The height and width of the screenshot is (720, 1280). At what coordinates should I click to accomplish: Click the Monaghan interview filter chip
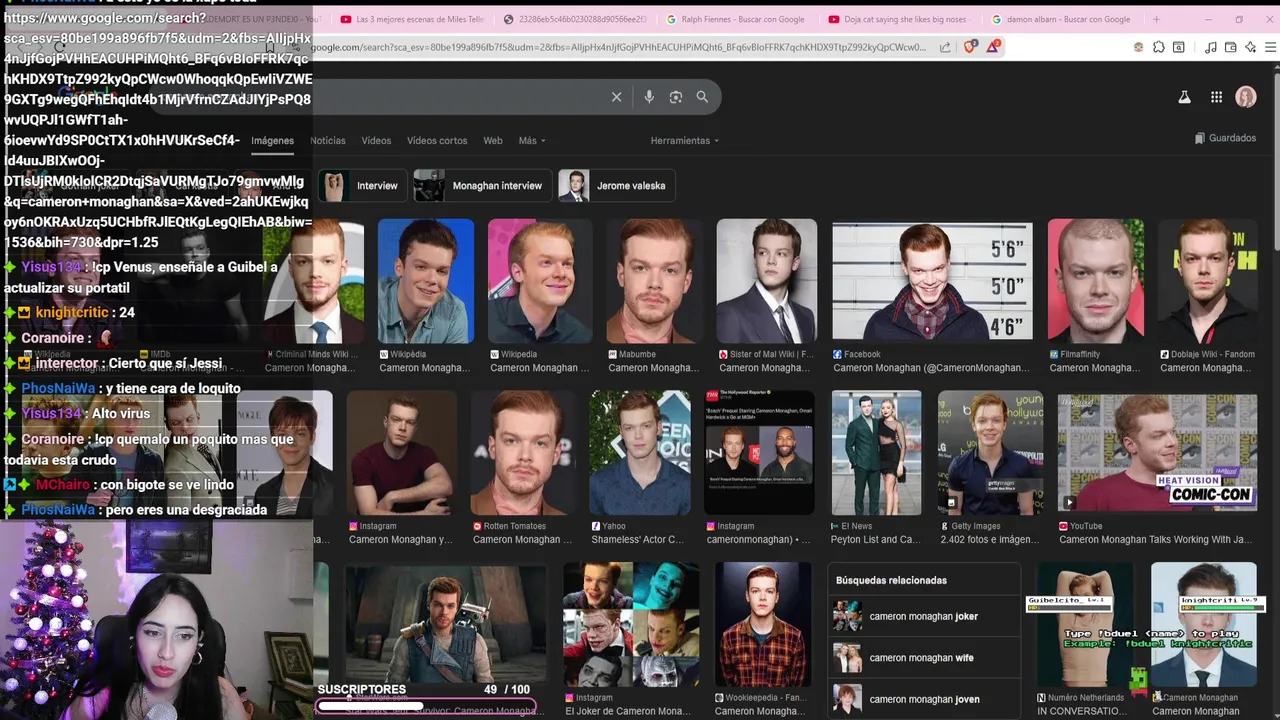[x=483, y=186]
